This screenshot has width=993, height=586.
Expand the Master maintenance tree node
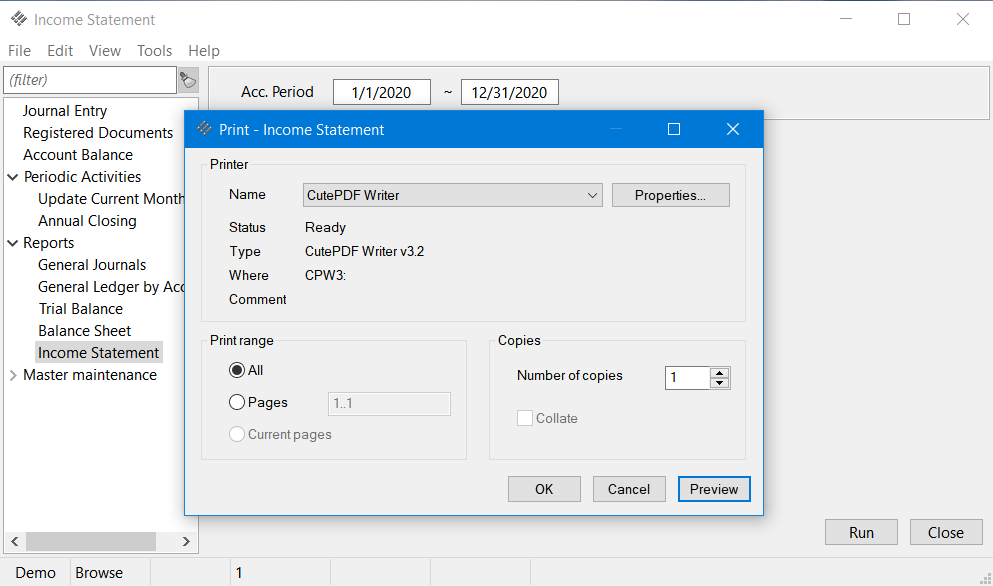click(x=13, y=375)
